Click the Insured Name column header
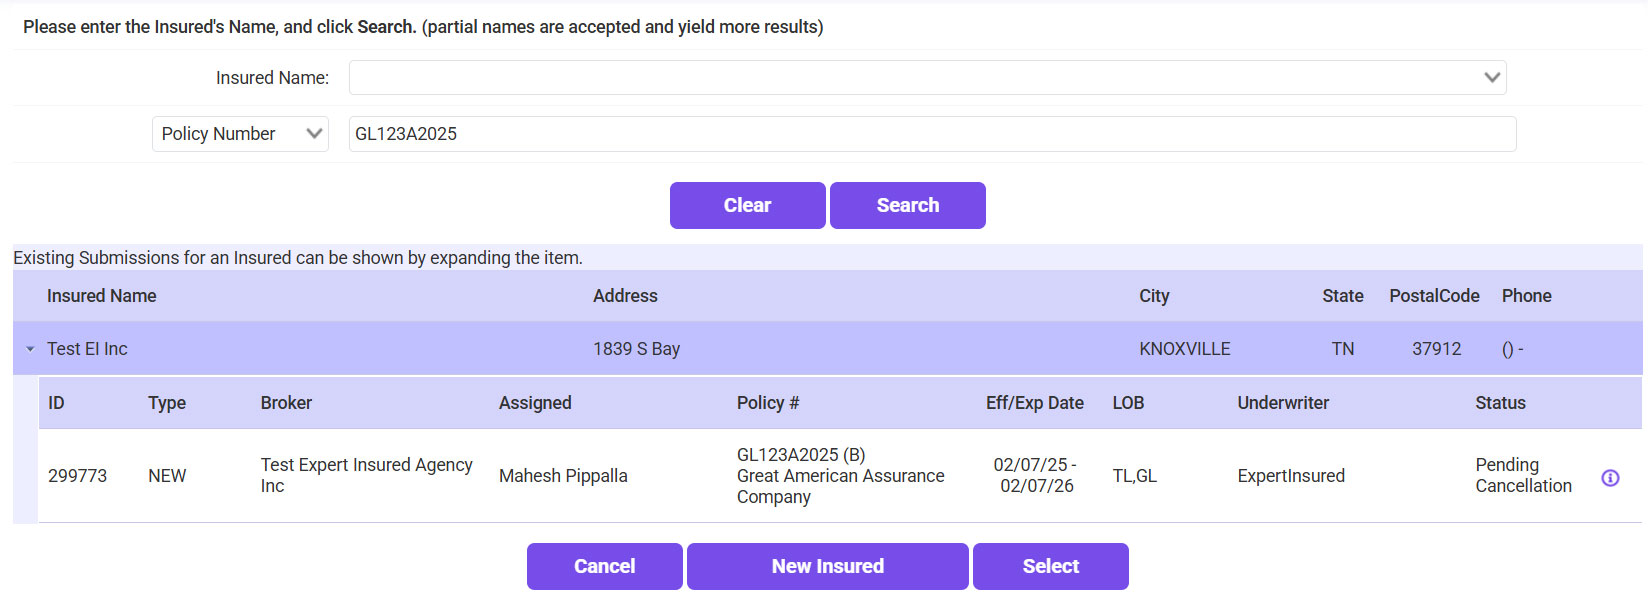This screenshot has width=1648, height=598. tap(101, 296)
